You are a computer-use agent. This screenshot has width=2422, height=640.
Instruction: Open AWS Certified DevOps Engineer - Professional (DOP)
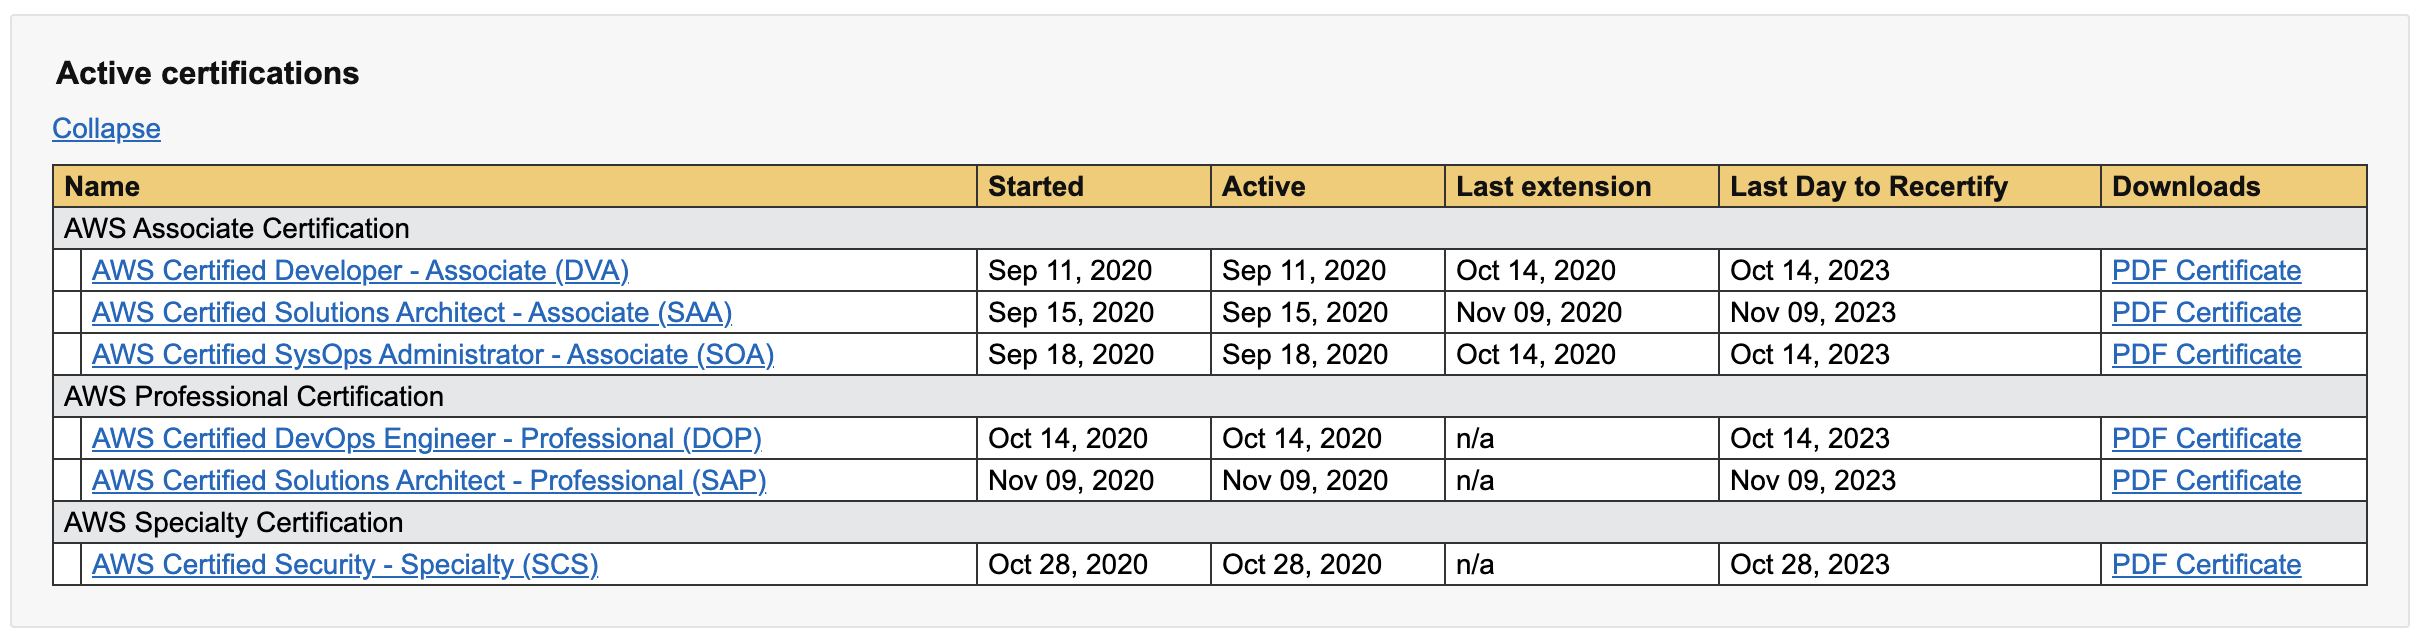tap(426, 438)
